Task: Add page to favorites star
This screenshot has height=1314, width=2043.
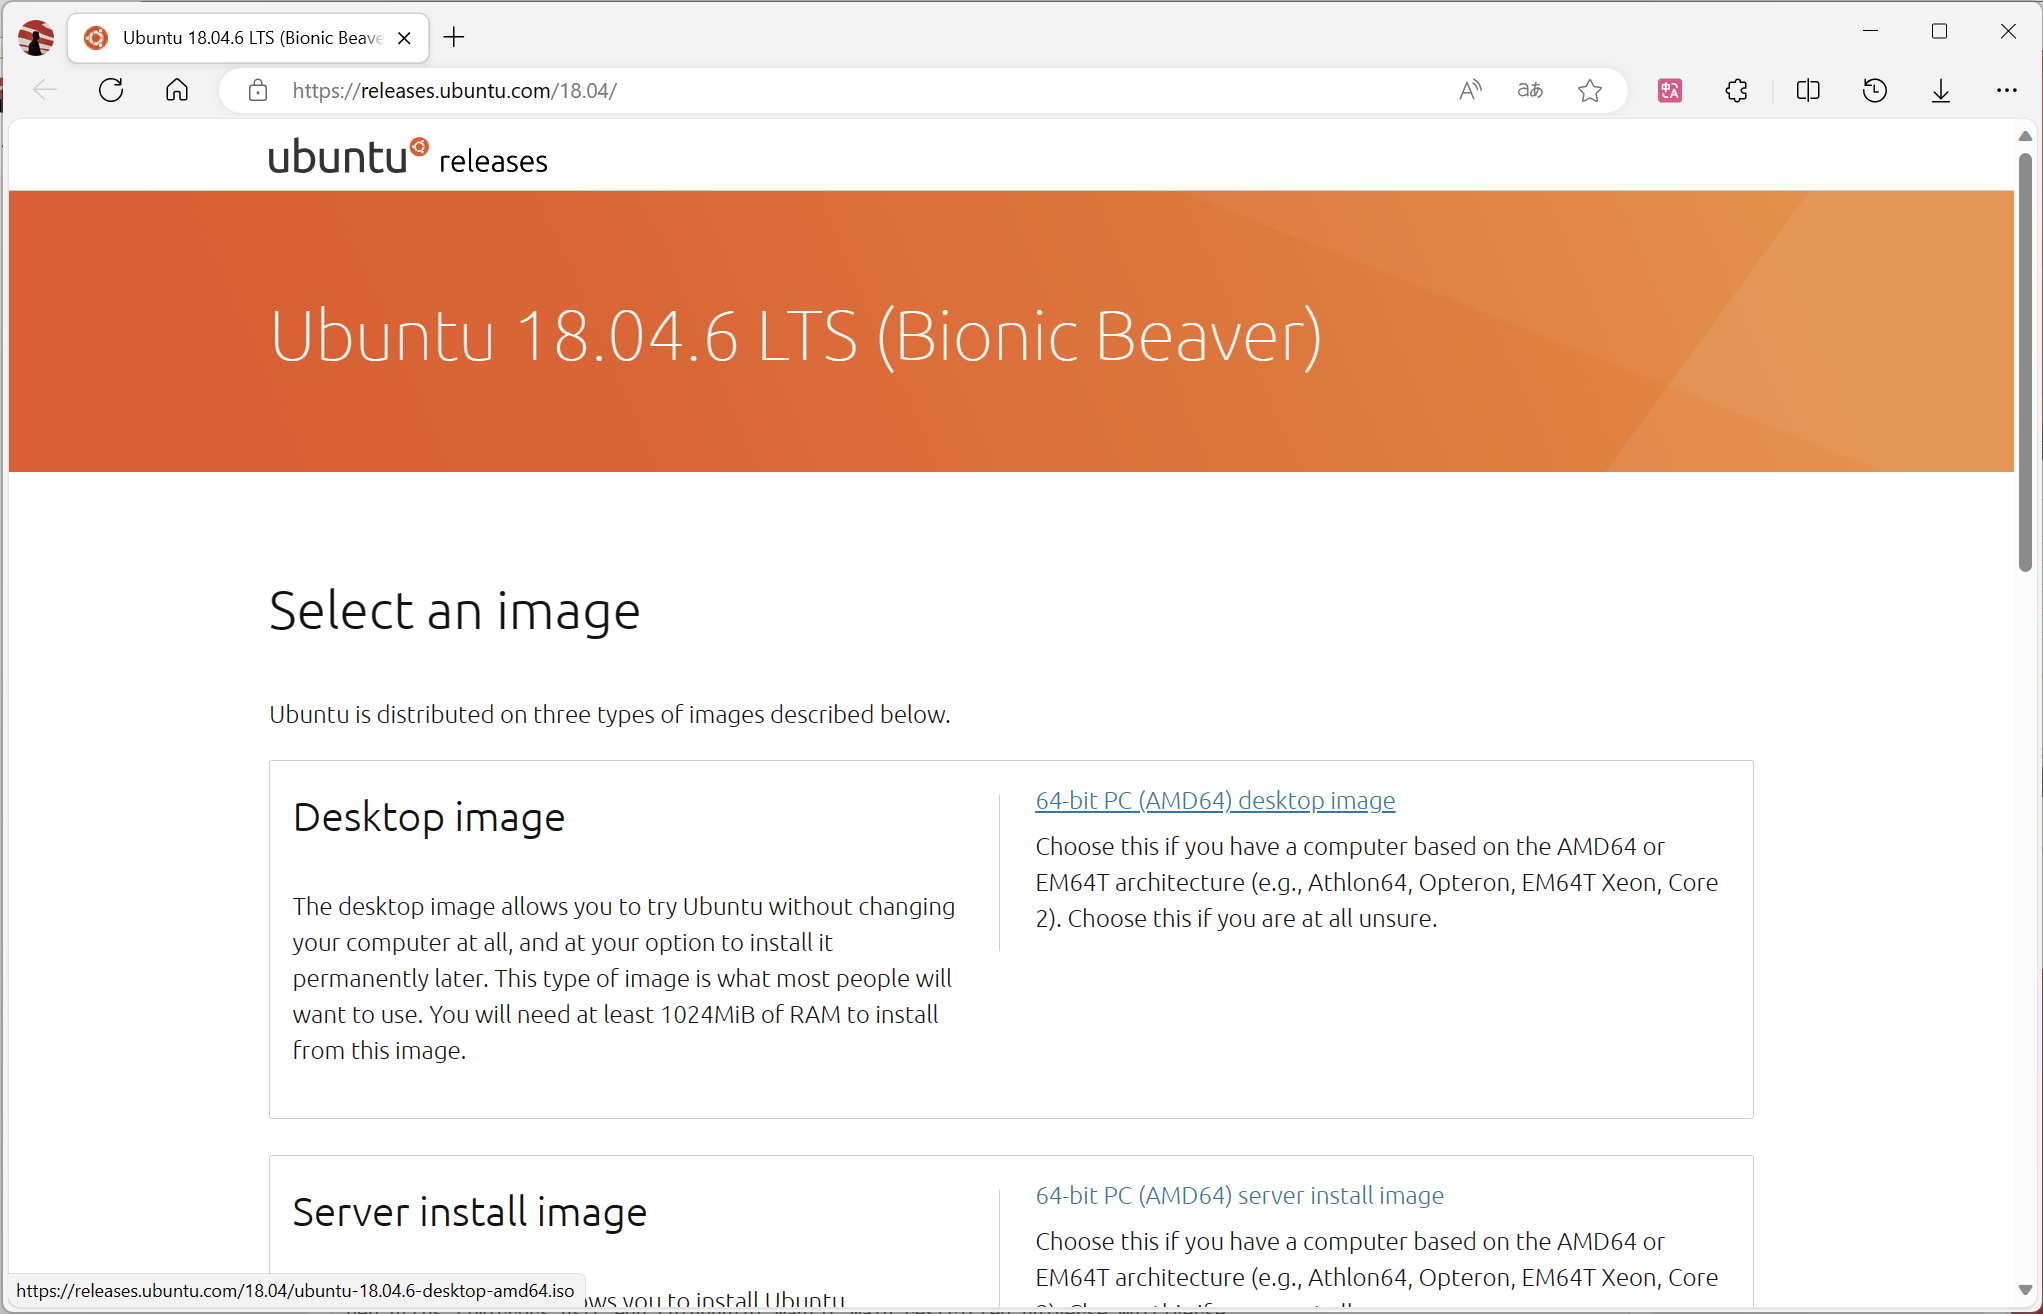Action: (x=1590, y=90)
